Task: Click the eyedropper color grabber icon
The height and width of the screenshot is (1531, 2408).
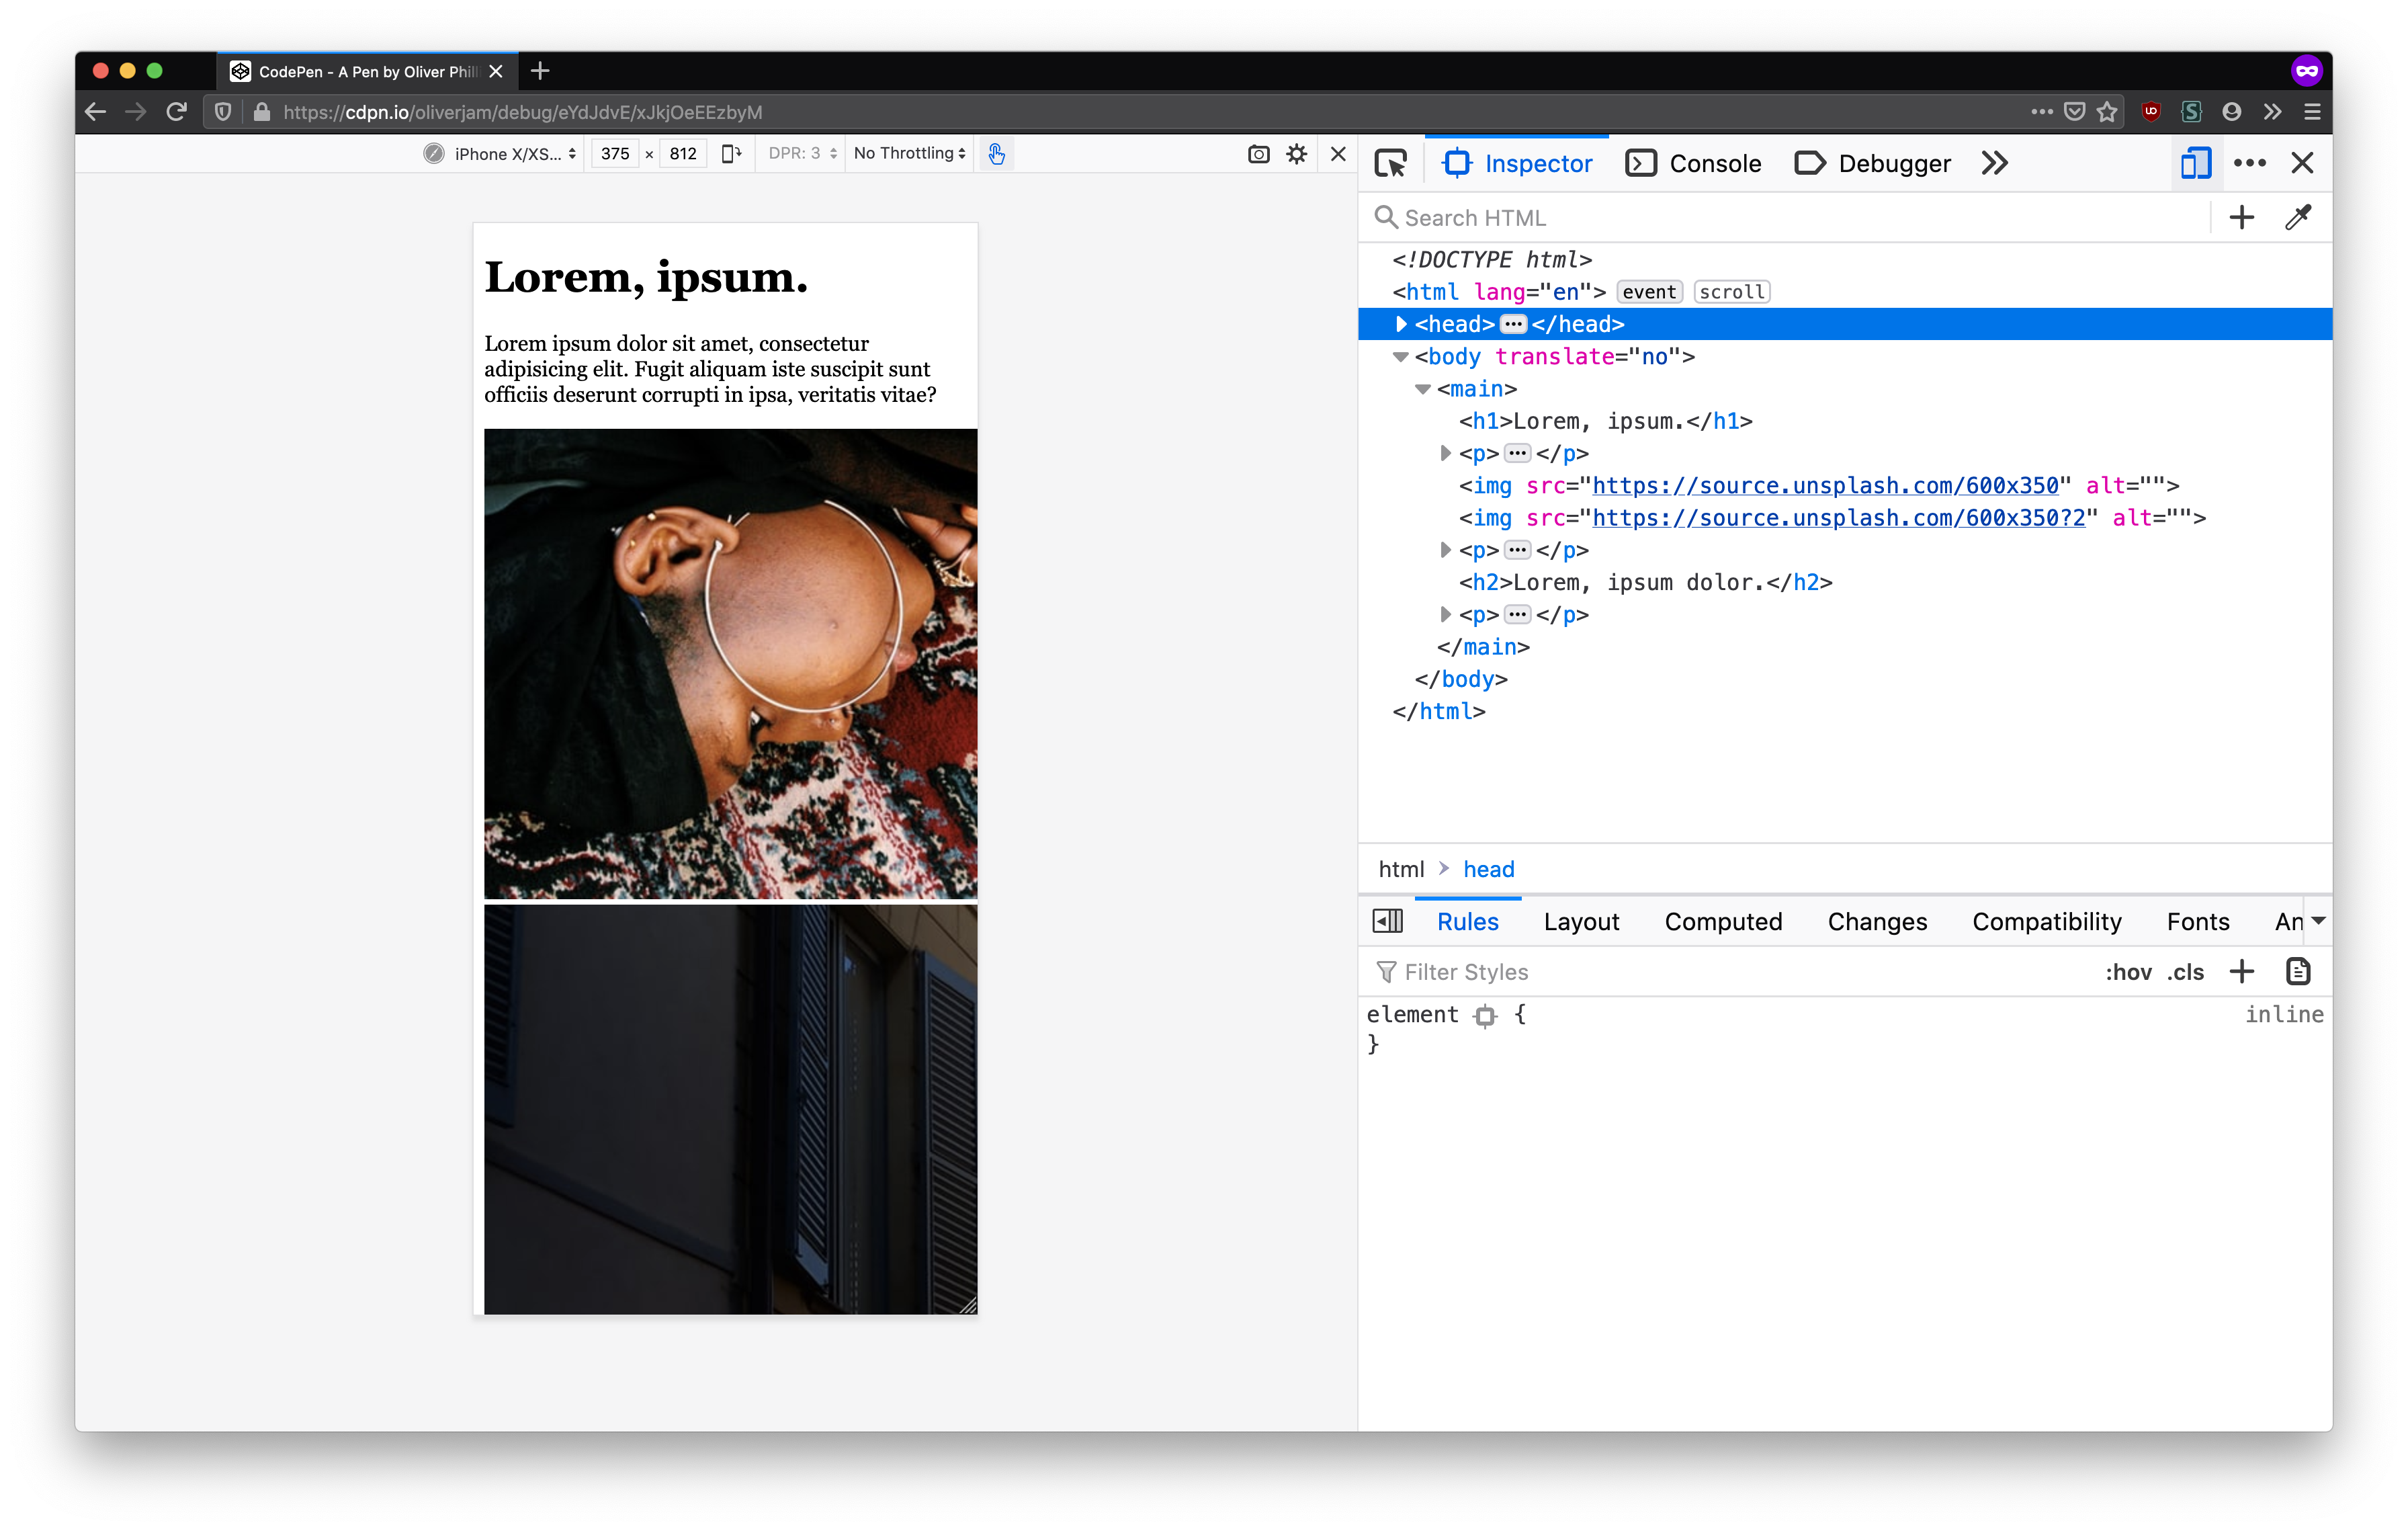Action: pos(2297,217)
